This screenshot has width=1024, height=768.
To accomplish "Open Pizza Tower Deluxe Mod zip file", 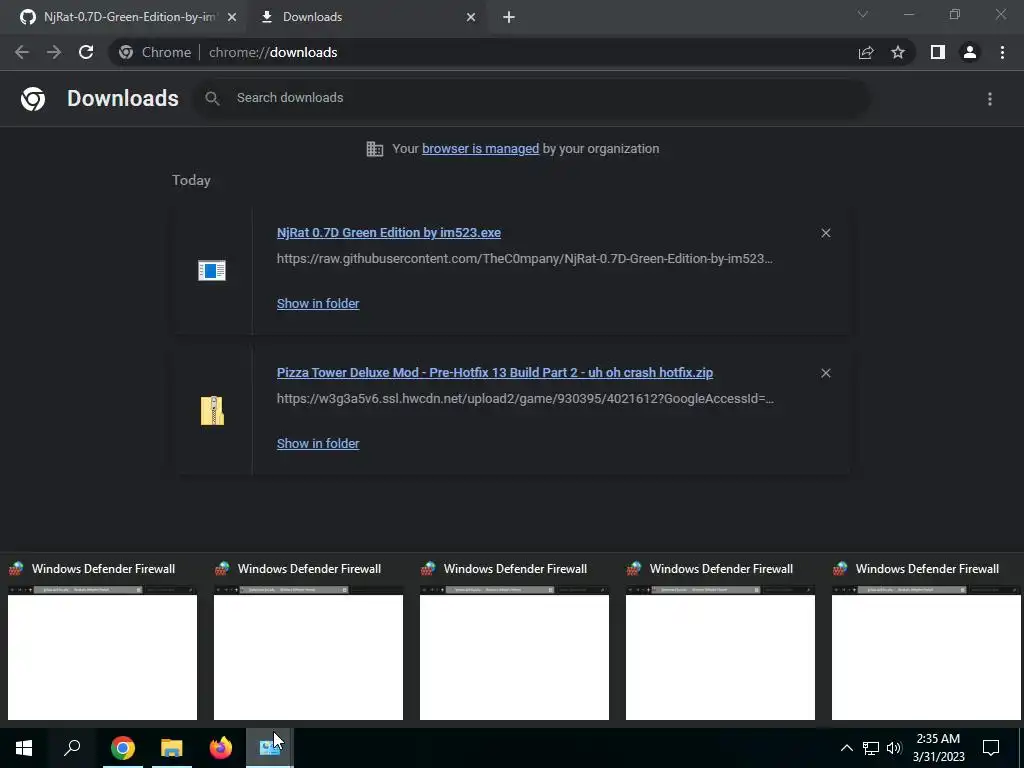I will 494,373.
